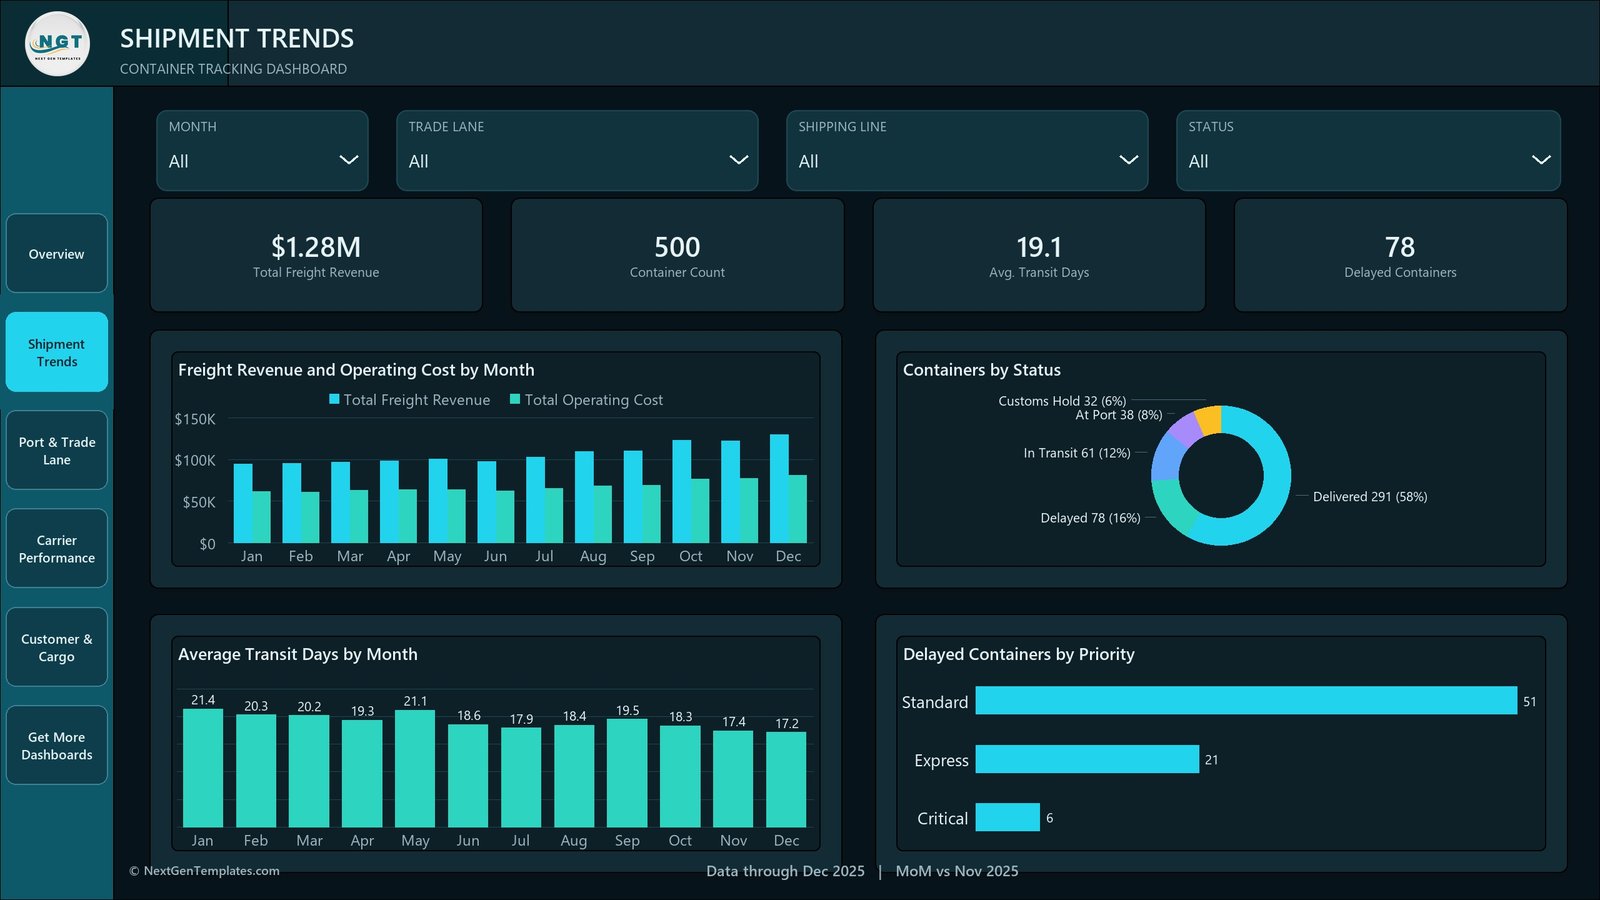Go to the Overview page
The height and width of the screenshot is (900, 1600).
(x=57, y=253)
